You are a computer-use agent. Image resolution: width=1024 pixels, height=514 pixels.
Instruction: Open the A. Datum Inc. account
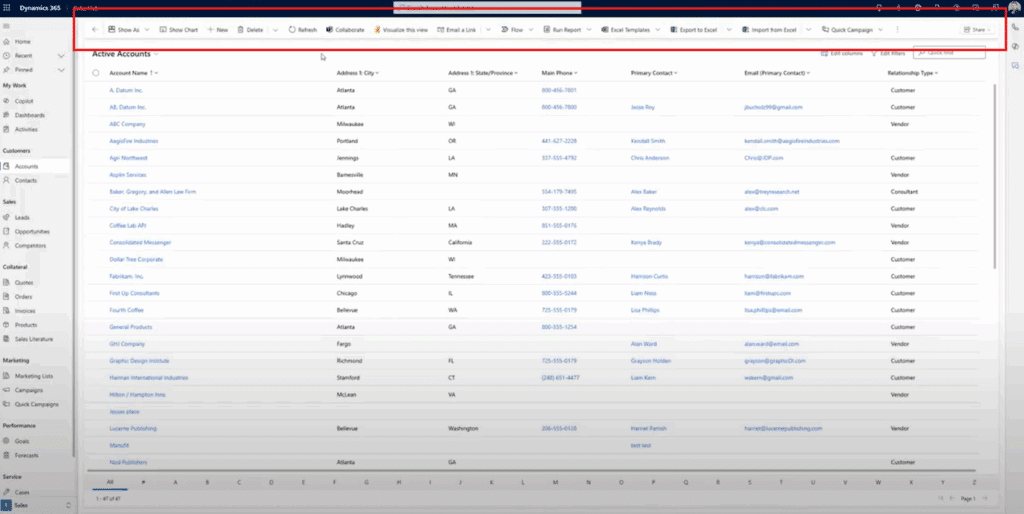click(126, 90)
